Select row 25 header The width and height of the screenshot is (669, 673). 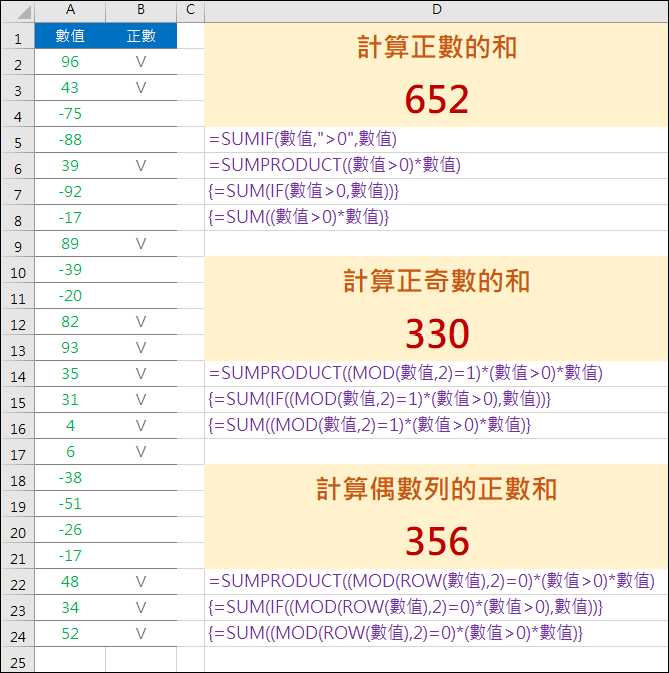tap(18, 662)
